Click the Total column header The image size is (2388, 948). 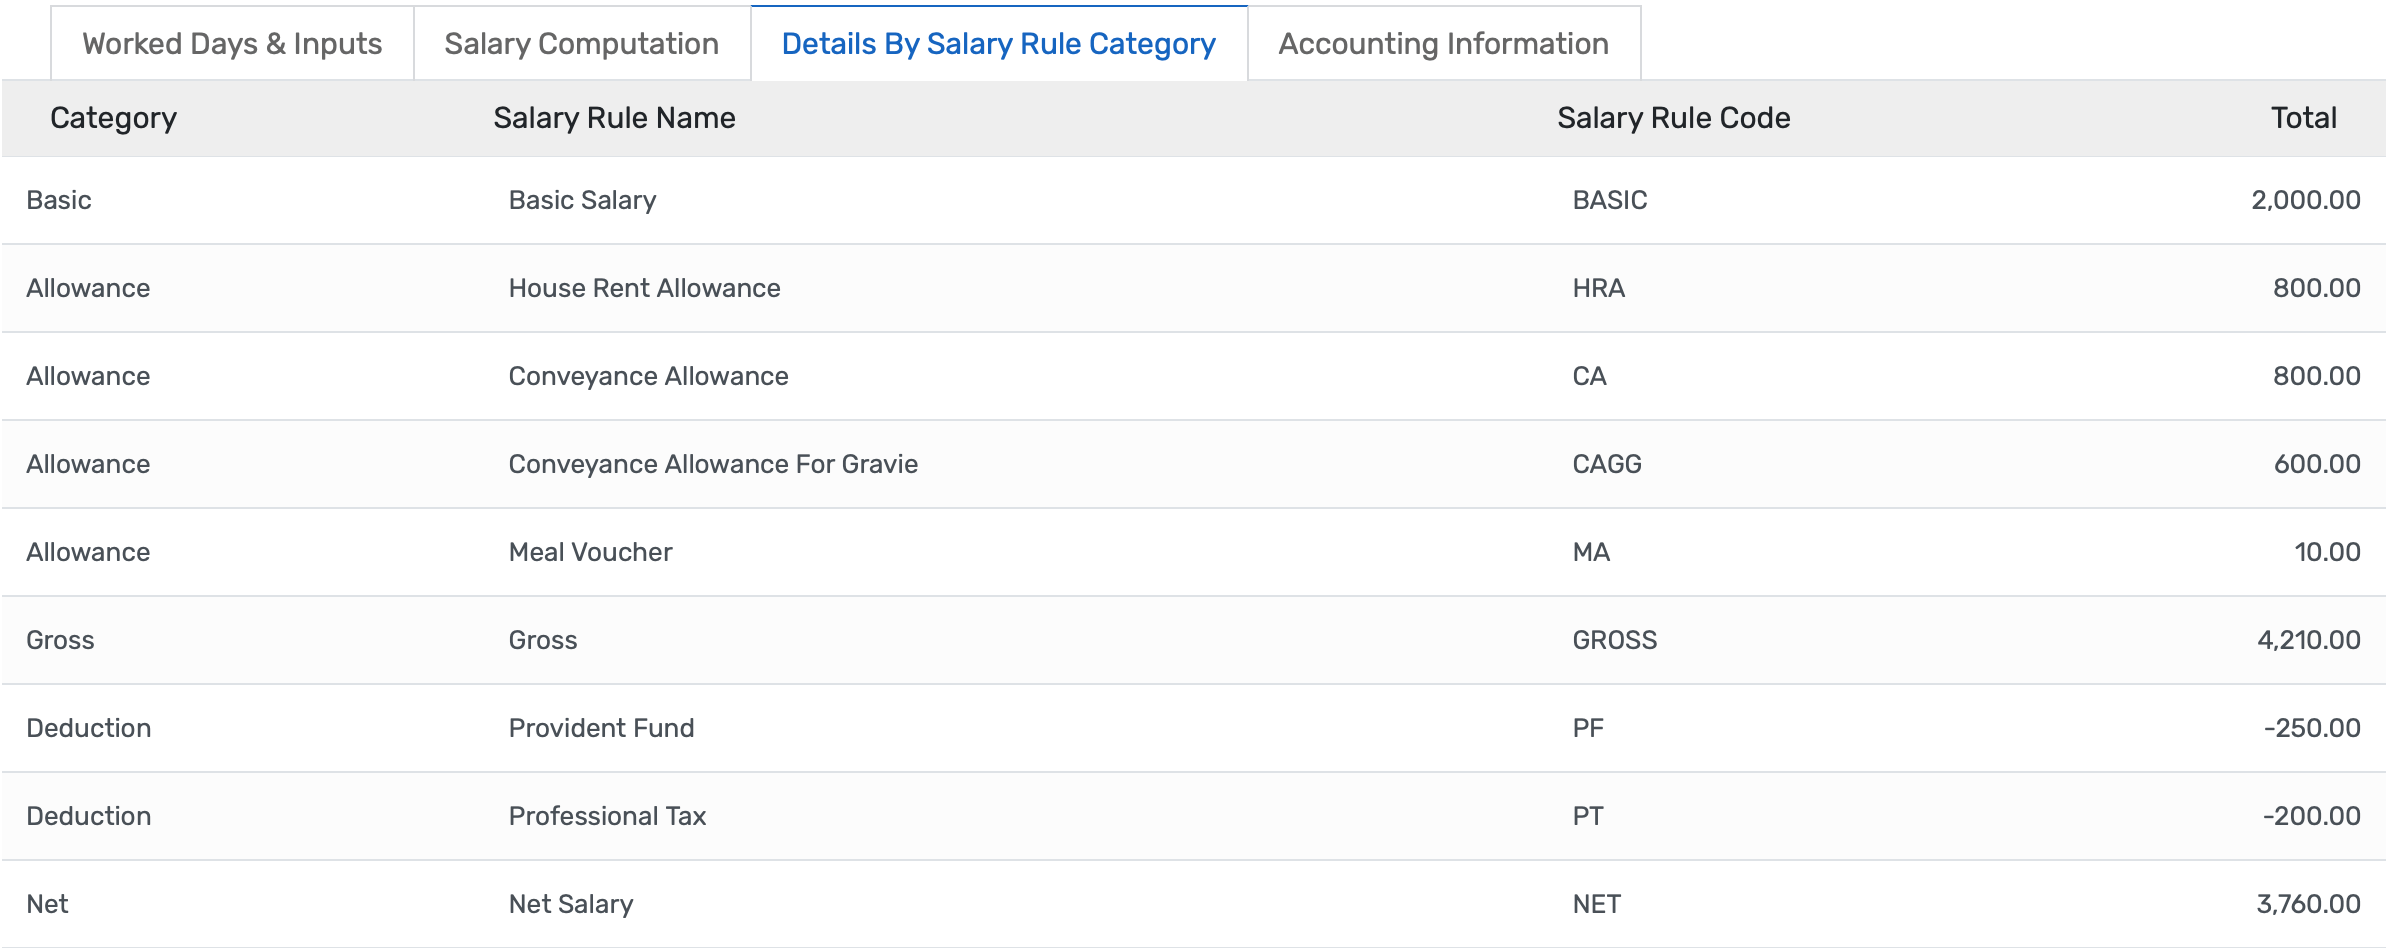click(x=2302, y=118)
